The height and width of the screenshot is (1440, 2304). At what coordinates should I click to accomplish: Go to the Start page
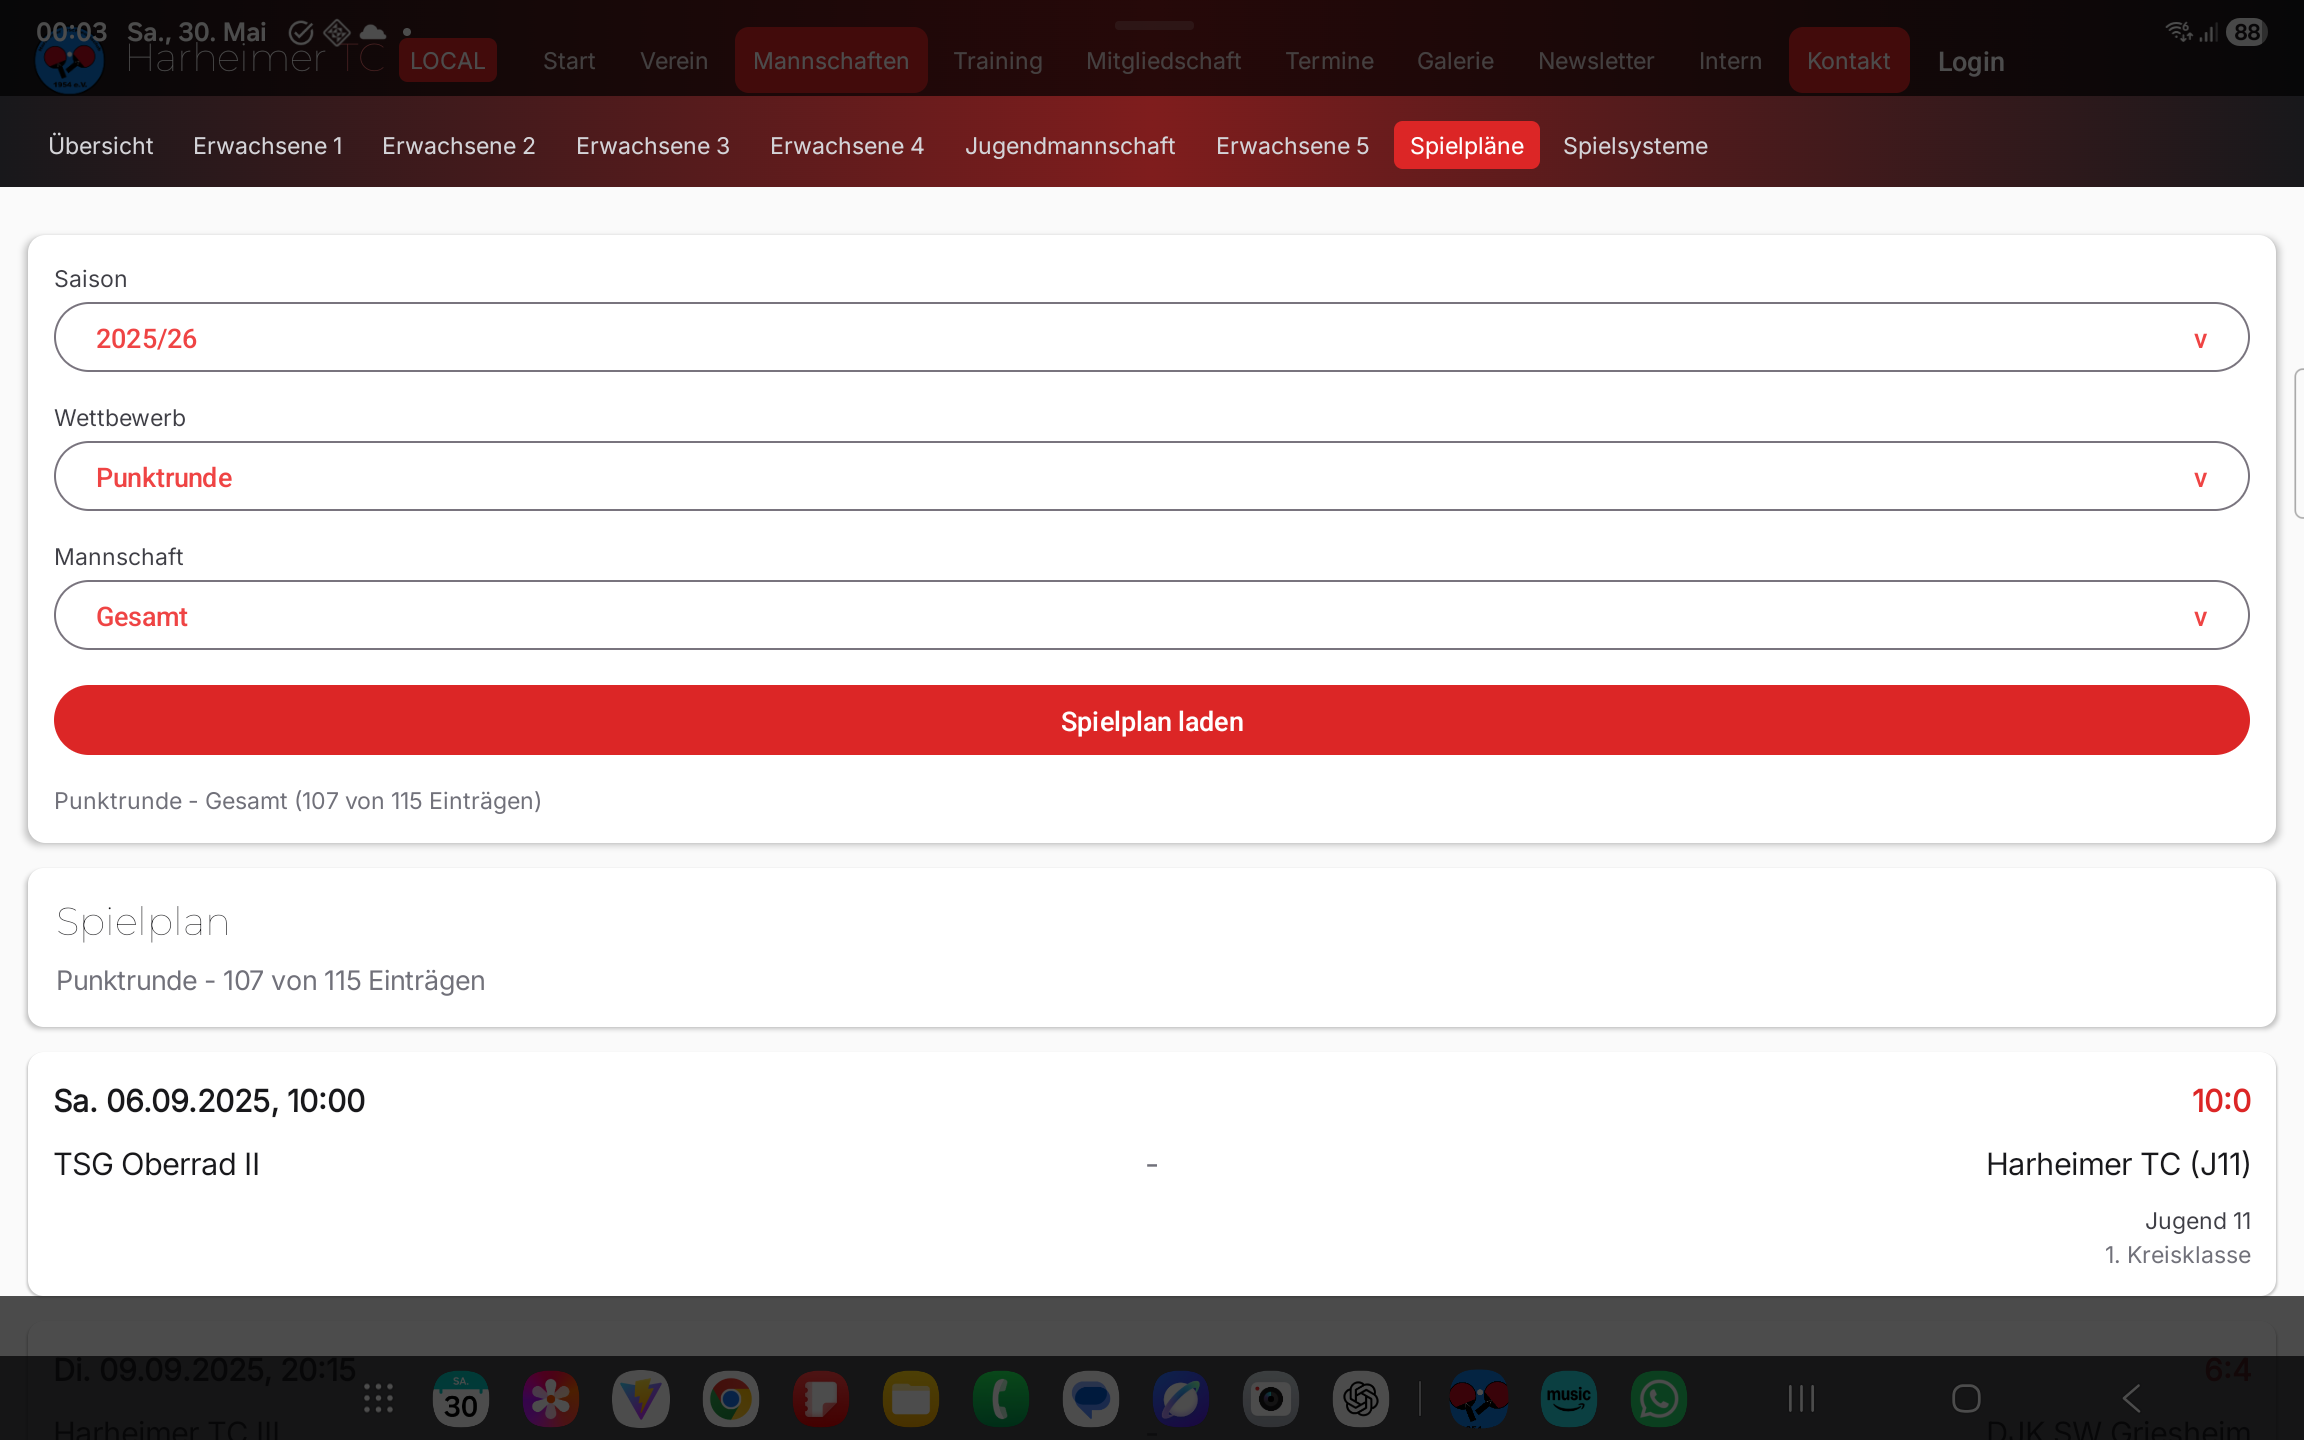click(x=569, y=61)
